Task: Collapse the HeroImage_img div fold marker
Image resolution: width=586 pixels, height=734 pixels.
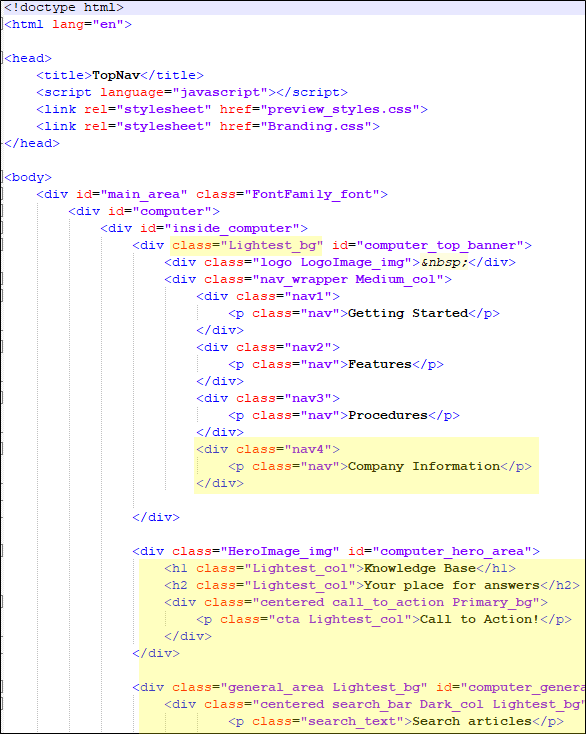Action: (x=2, y=551)
